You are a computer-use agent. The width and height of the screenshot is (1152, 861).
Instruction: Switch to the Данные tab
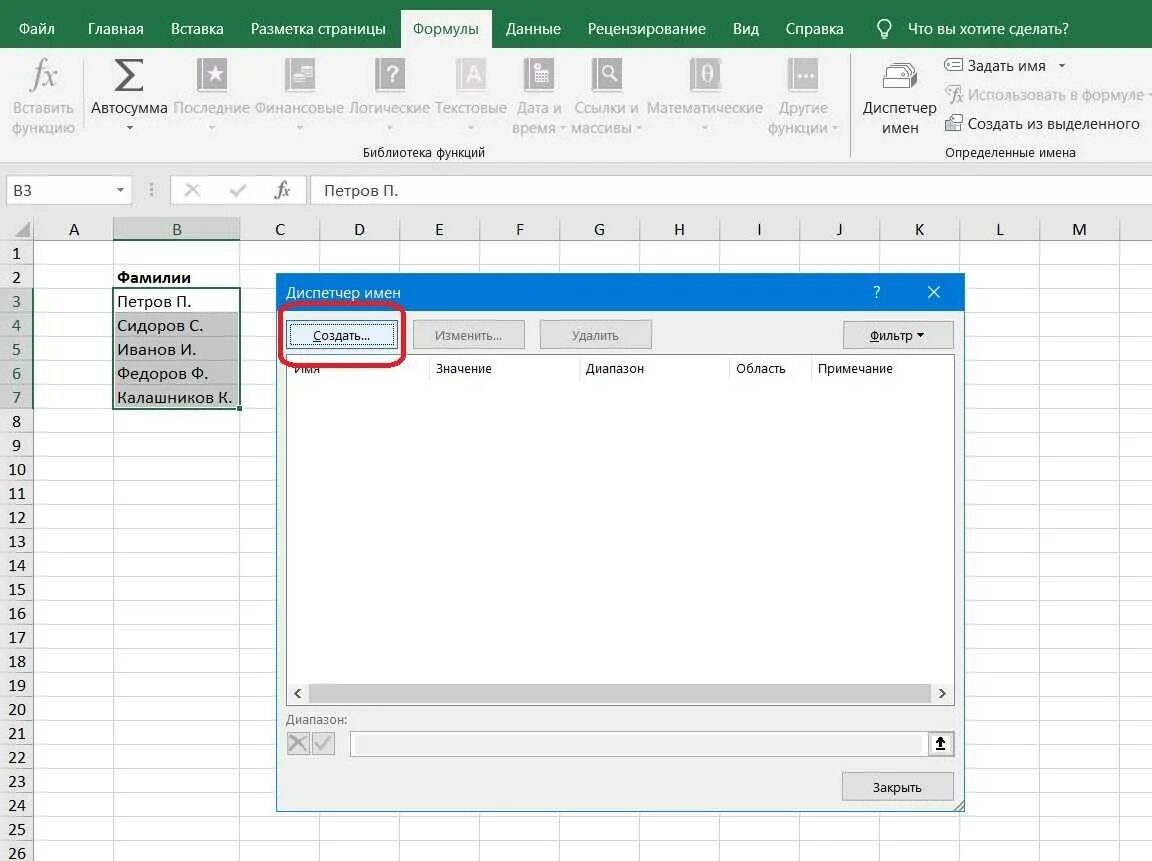click(x=533, y=29)
